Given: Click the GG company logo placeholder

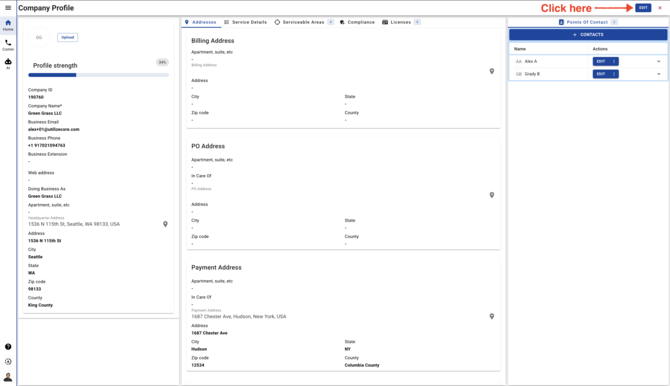Looking at the screenshot, I should point(39,38).
